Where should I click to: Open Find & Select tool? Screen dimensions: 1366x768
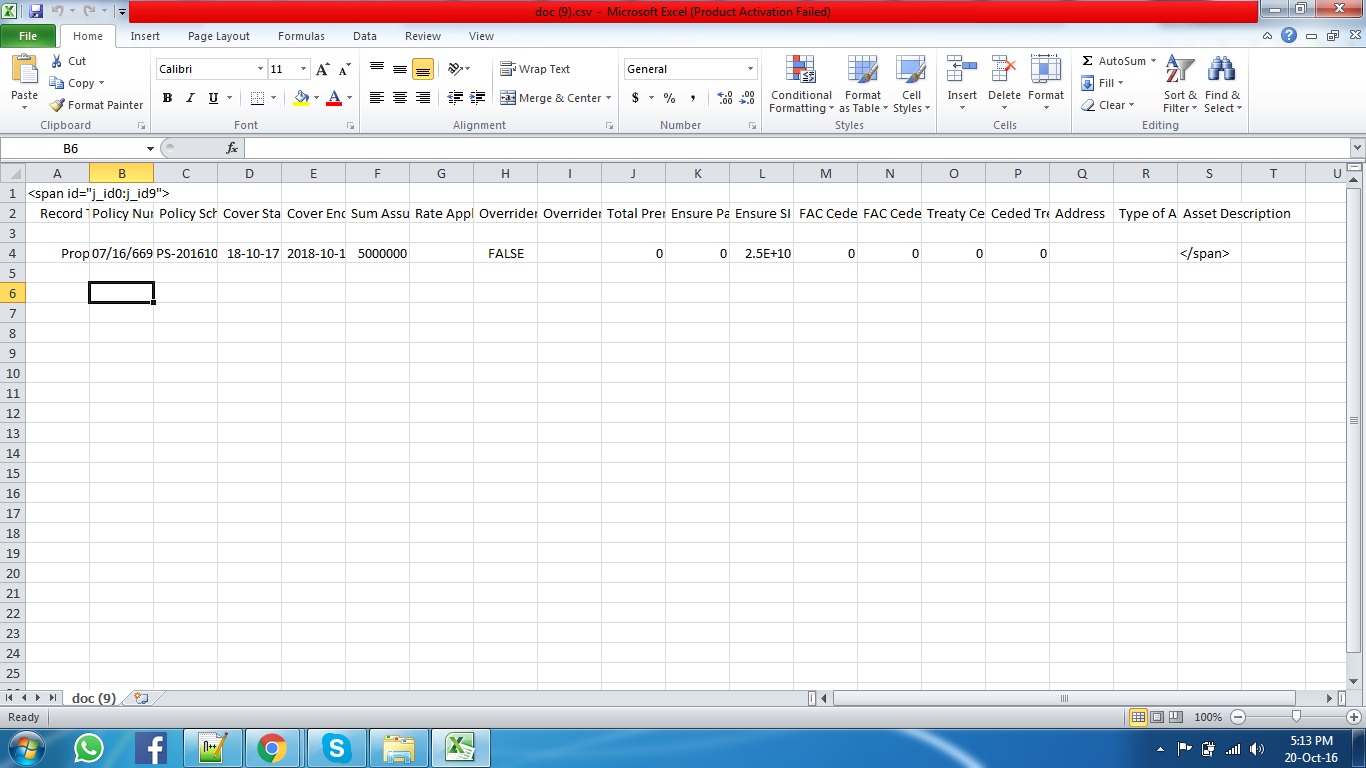(x=1221, y=86)
